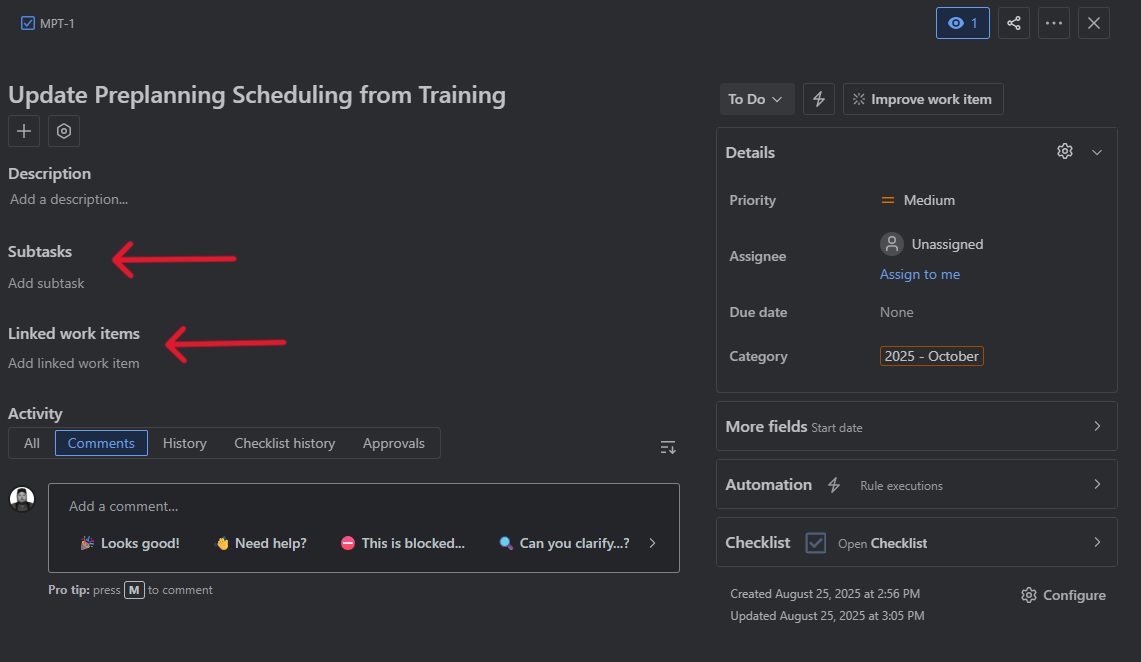The width and height of the screenshot is (1141, 662).
Task: Click the Configure gear icon
Action: tap(1028, 595)
